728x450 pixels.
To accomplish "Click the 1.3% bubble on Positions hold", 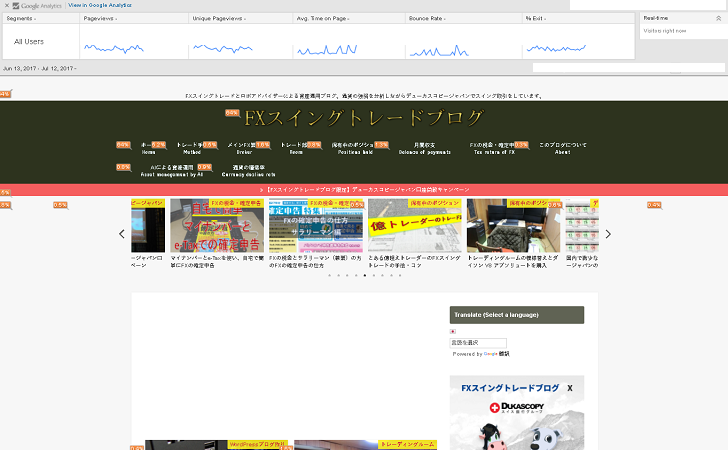I will point(381,144).
